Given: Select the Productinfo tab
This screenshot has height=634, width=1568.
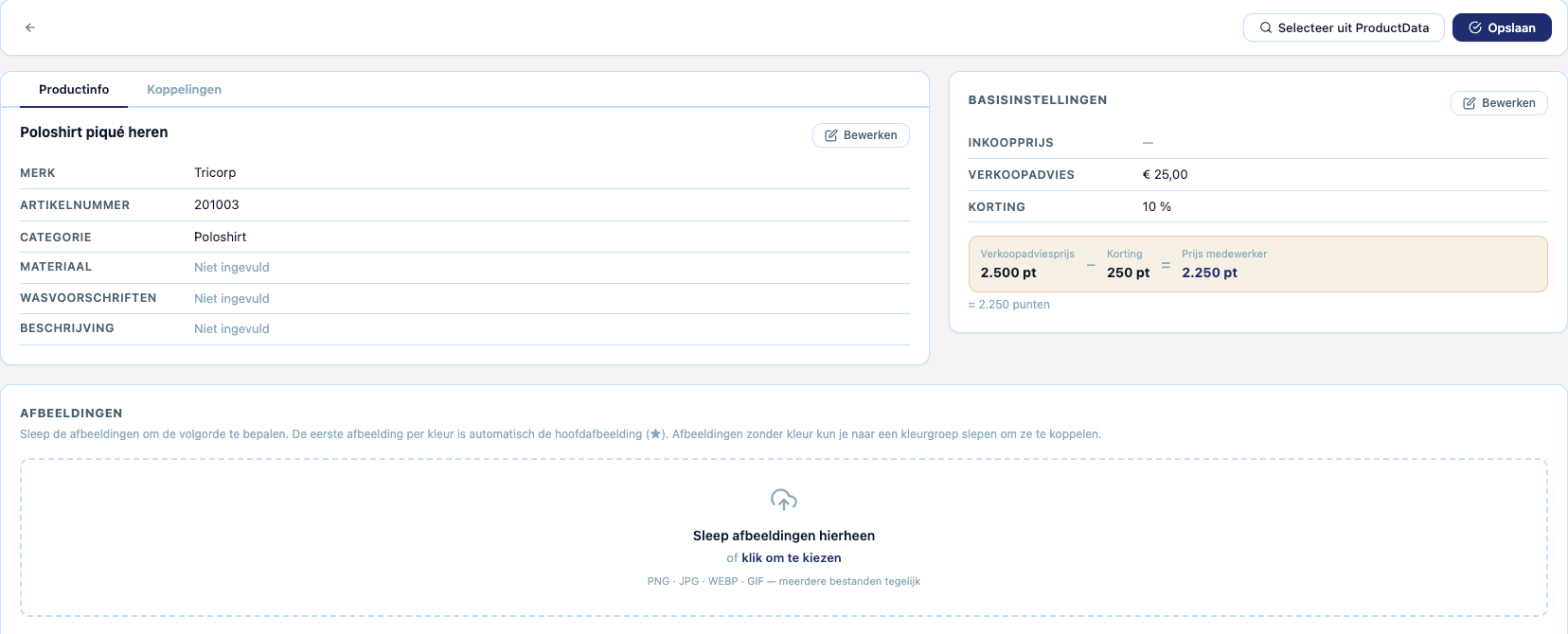Looking at the screenshot, I should tap(74, 89).
